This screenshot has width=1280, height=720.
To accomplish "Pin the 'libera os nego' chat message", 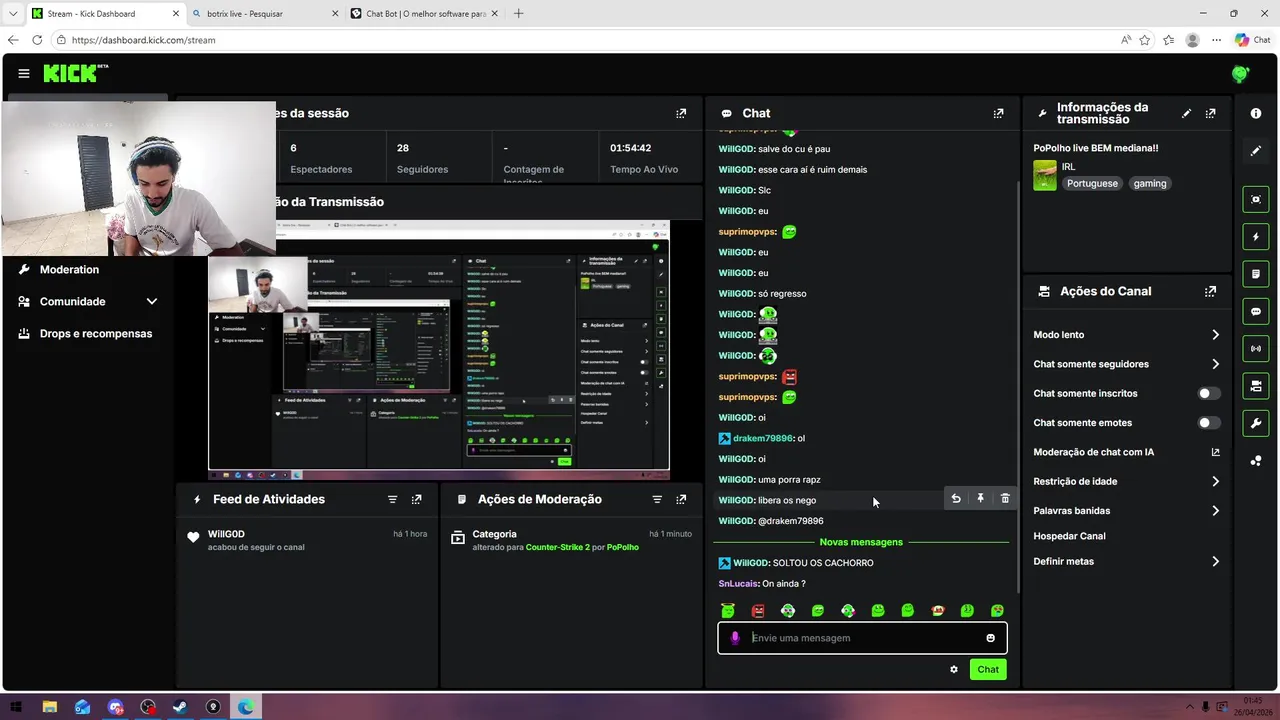I will point(981,499).
